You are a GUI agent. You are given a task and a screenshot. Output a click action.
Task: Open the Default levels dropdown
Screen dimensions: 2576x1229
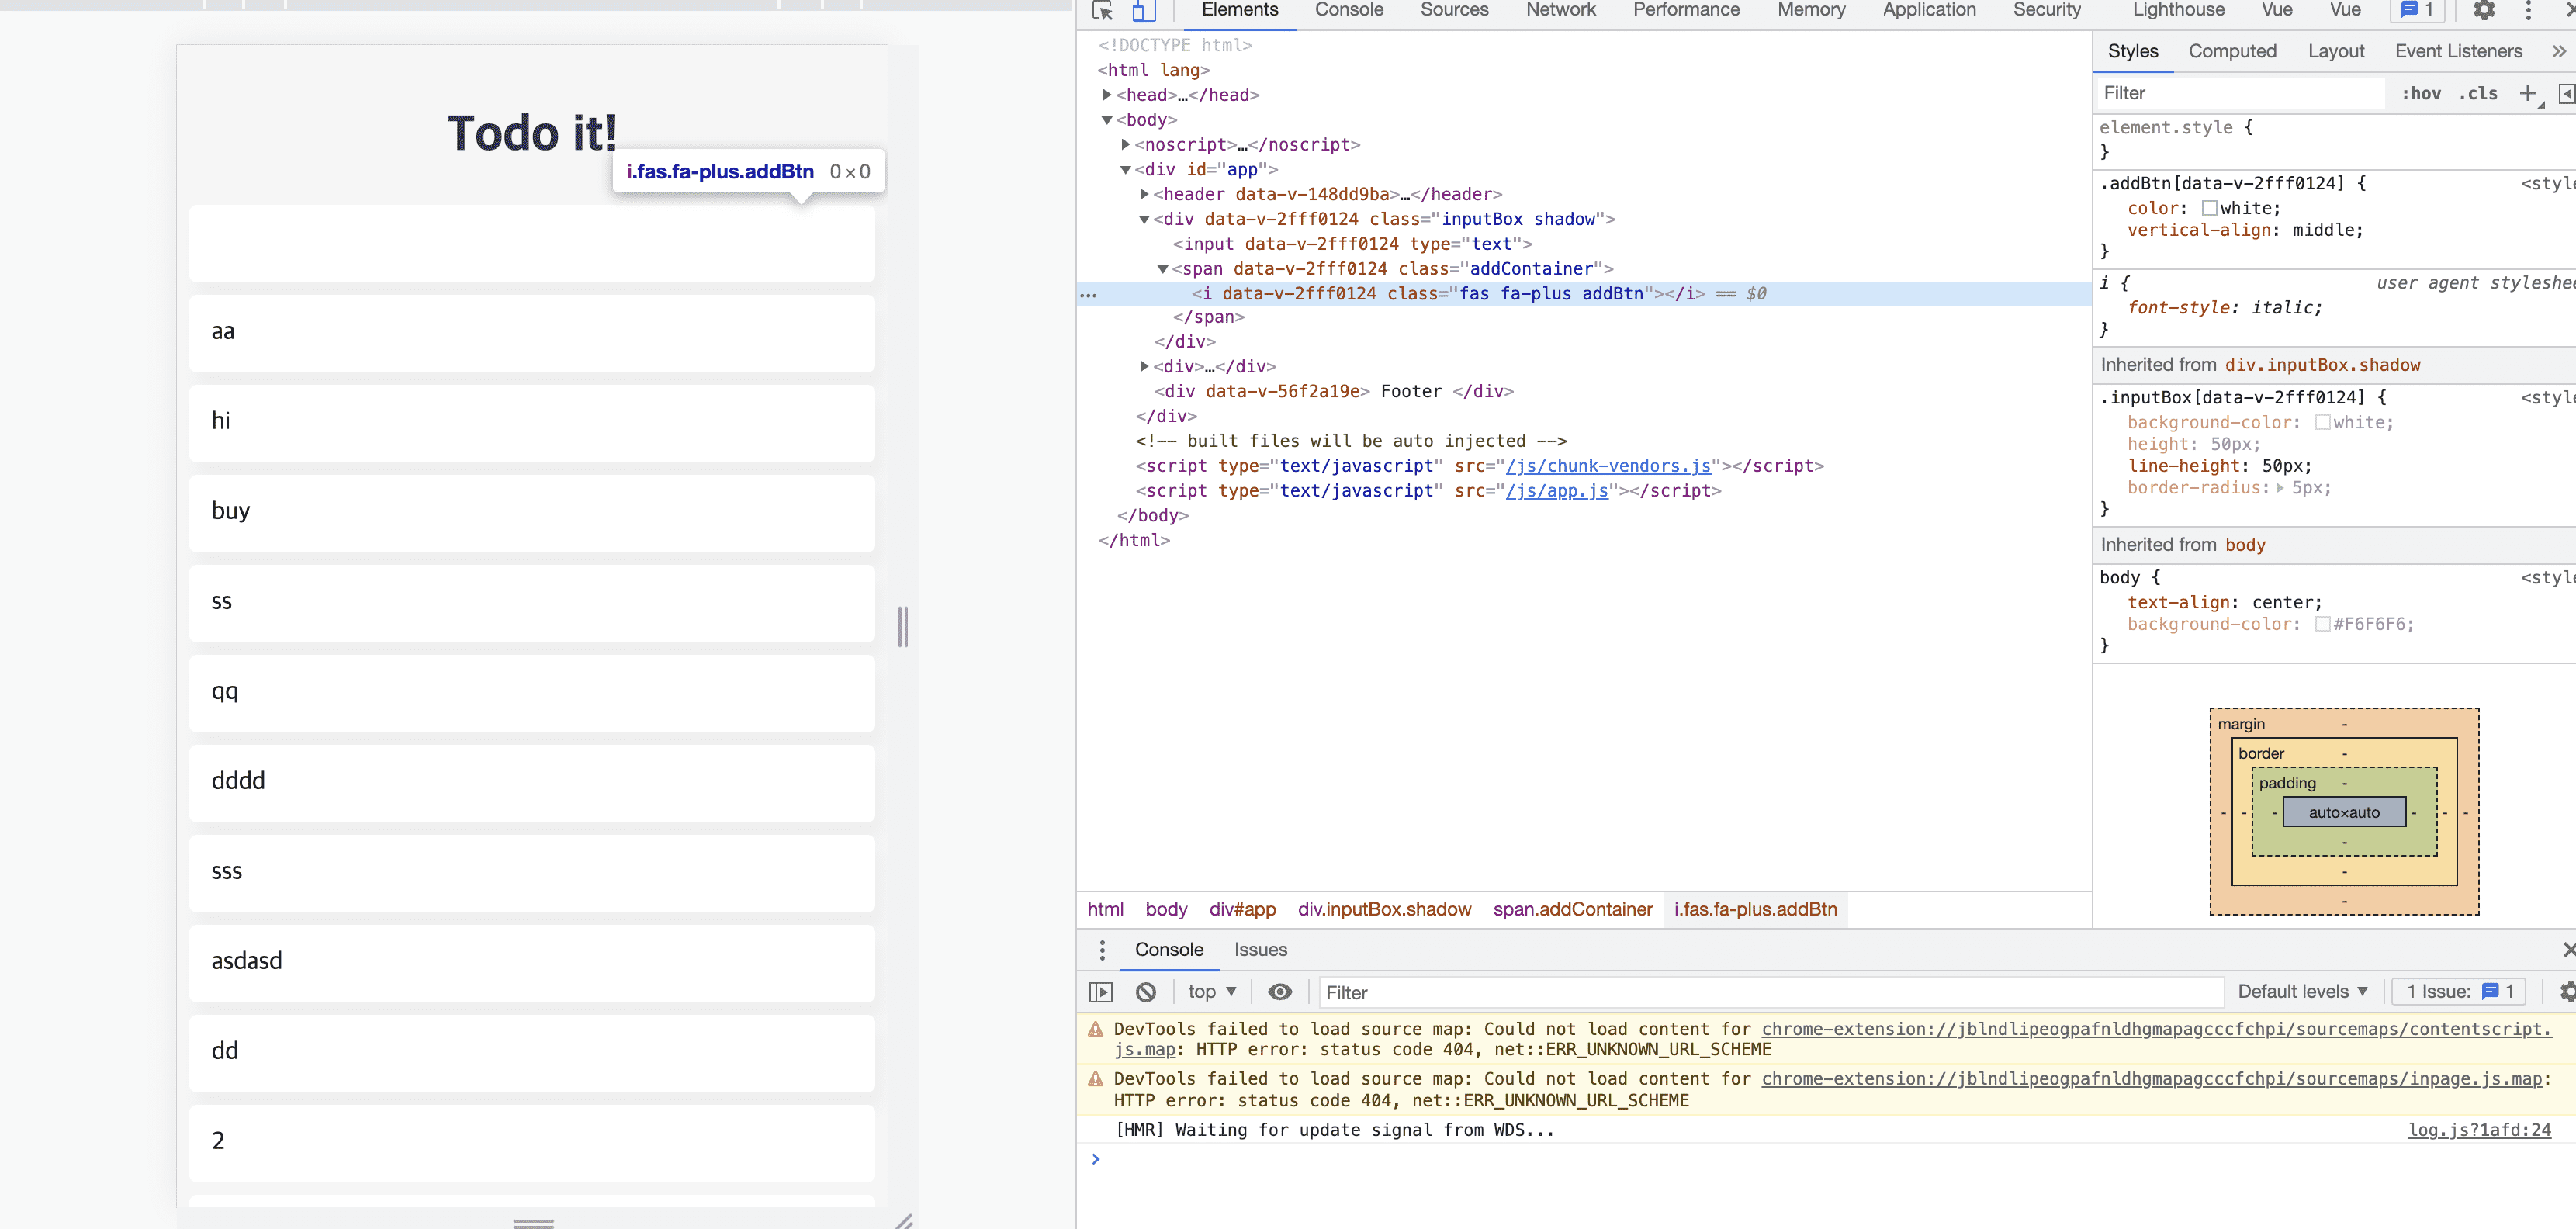point(2302,992)
